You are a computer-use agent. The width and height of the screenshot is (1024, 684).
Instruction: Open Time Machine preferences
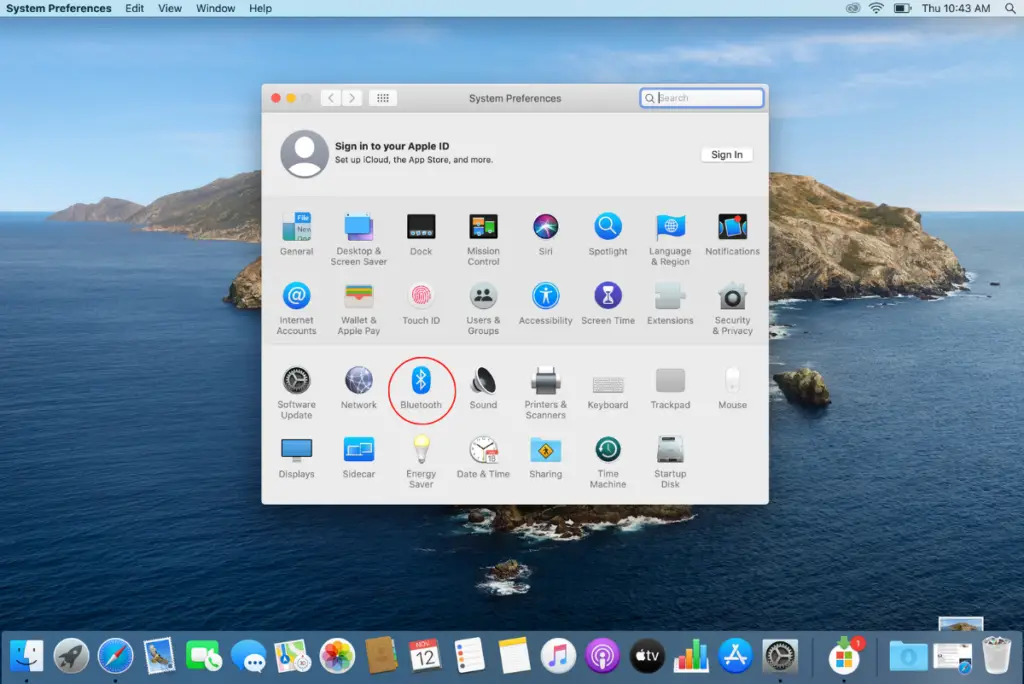[608, 462]
